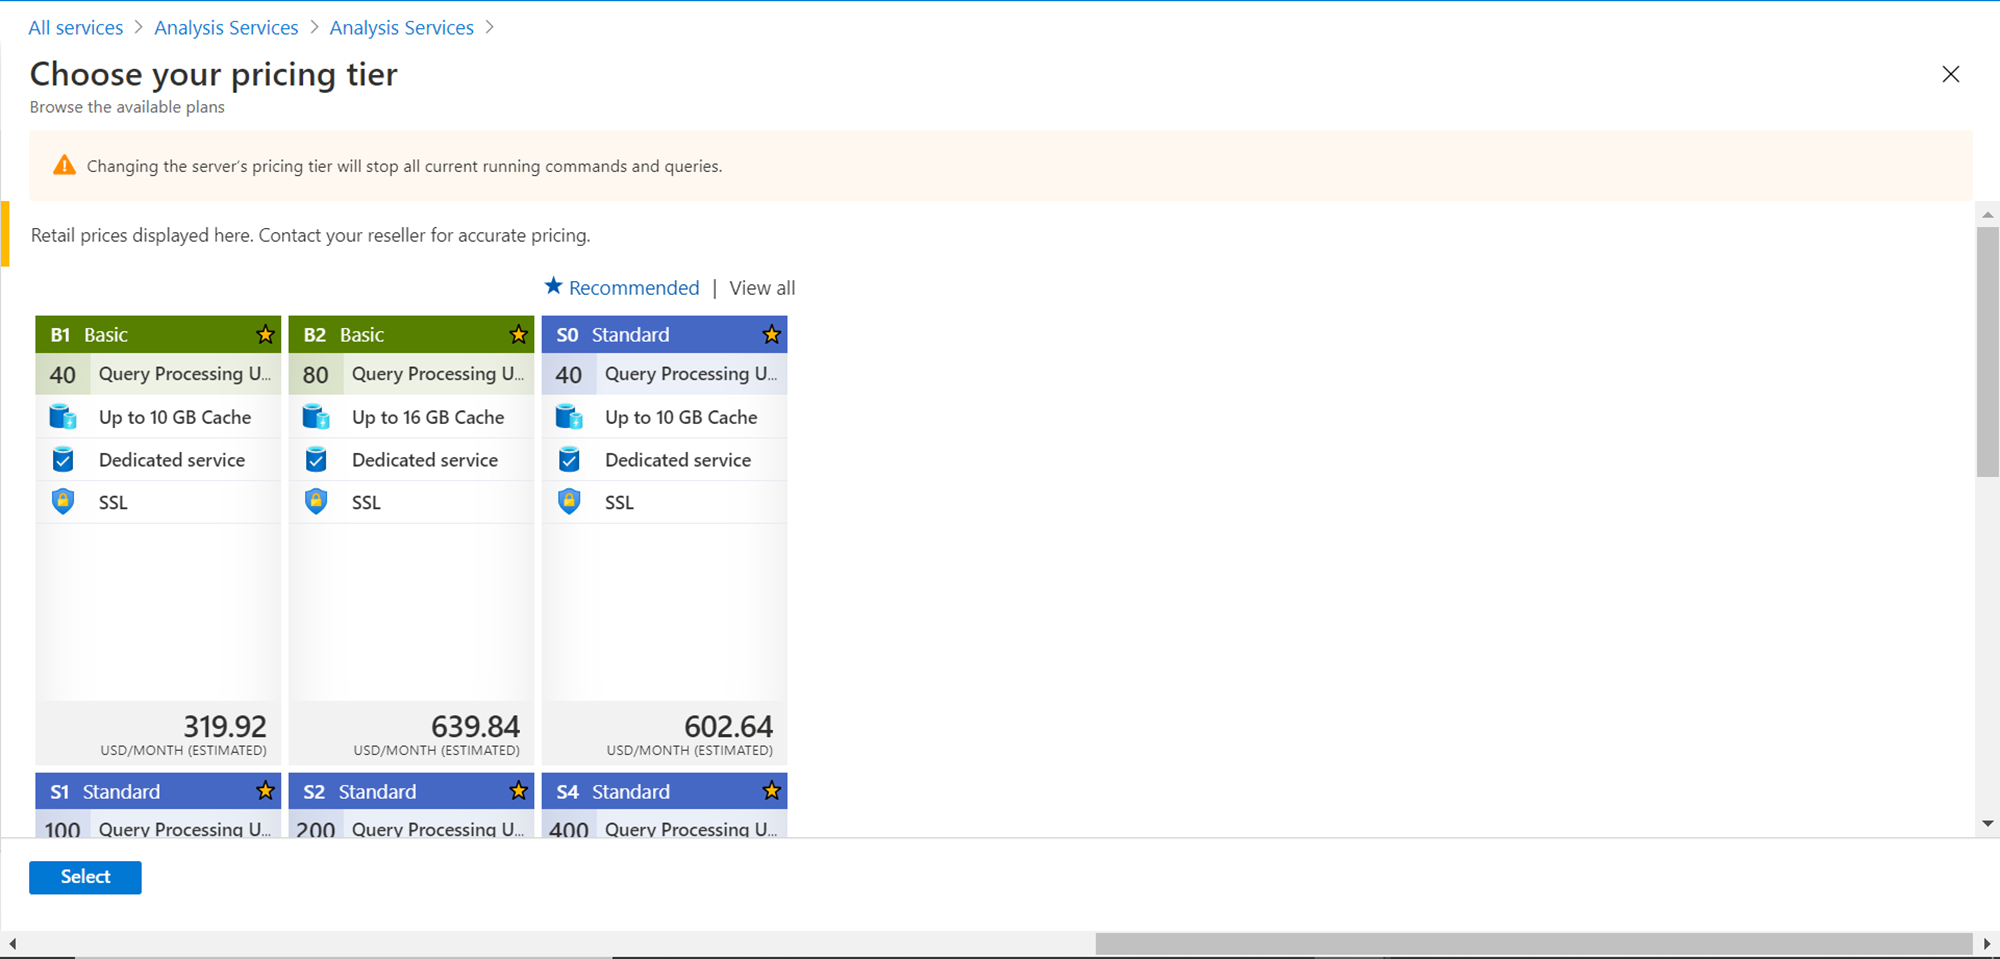Click the SSL shield icon in B2 card
Screen dimensions: 2000x959
tap(316, 501)
